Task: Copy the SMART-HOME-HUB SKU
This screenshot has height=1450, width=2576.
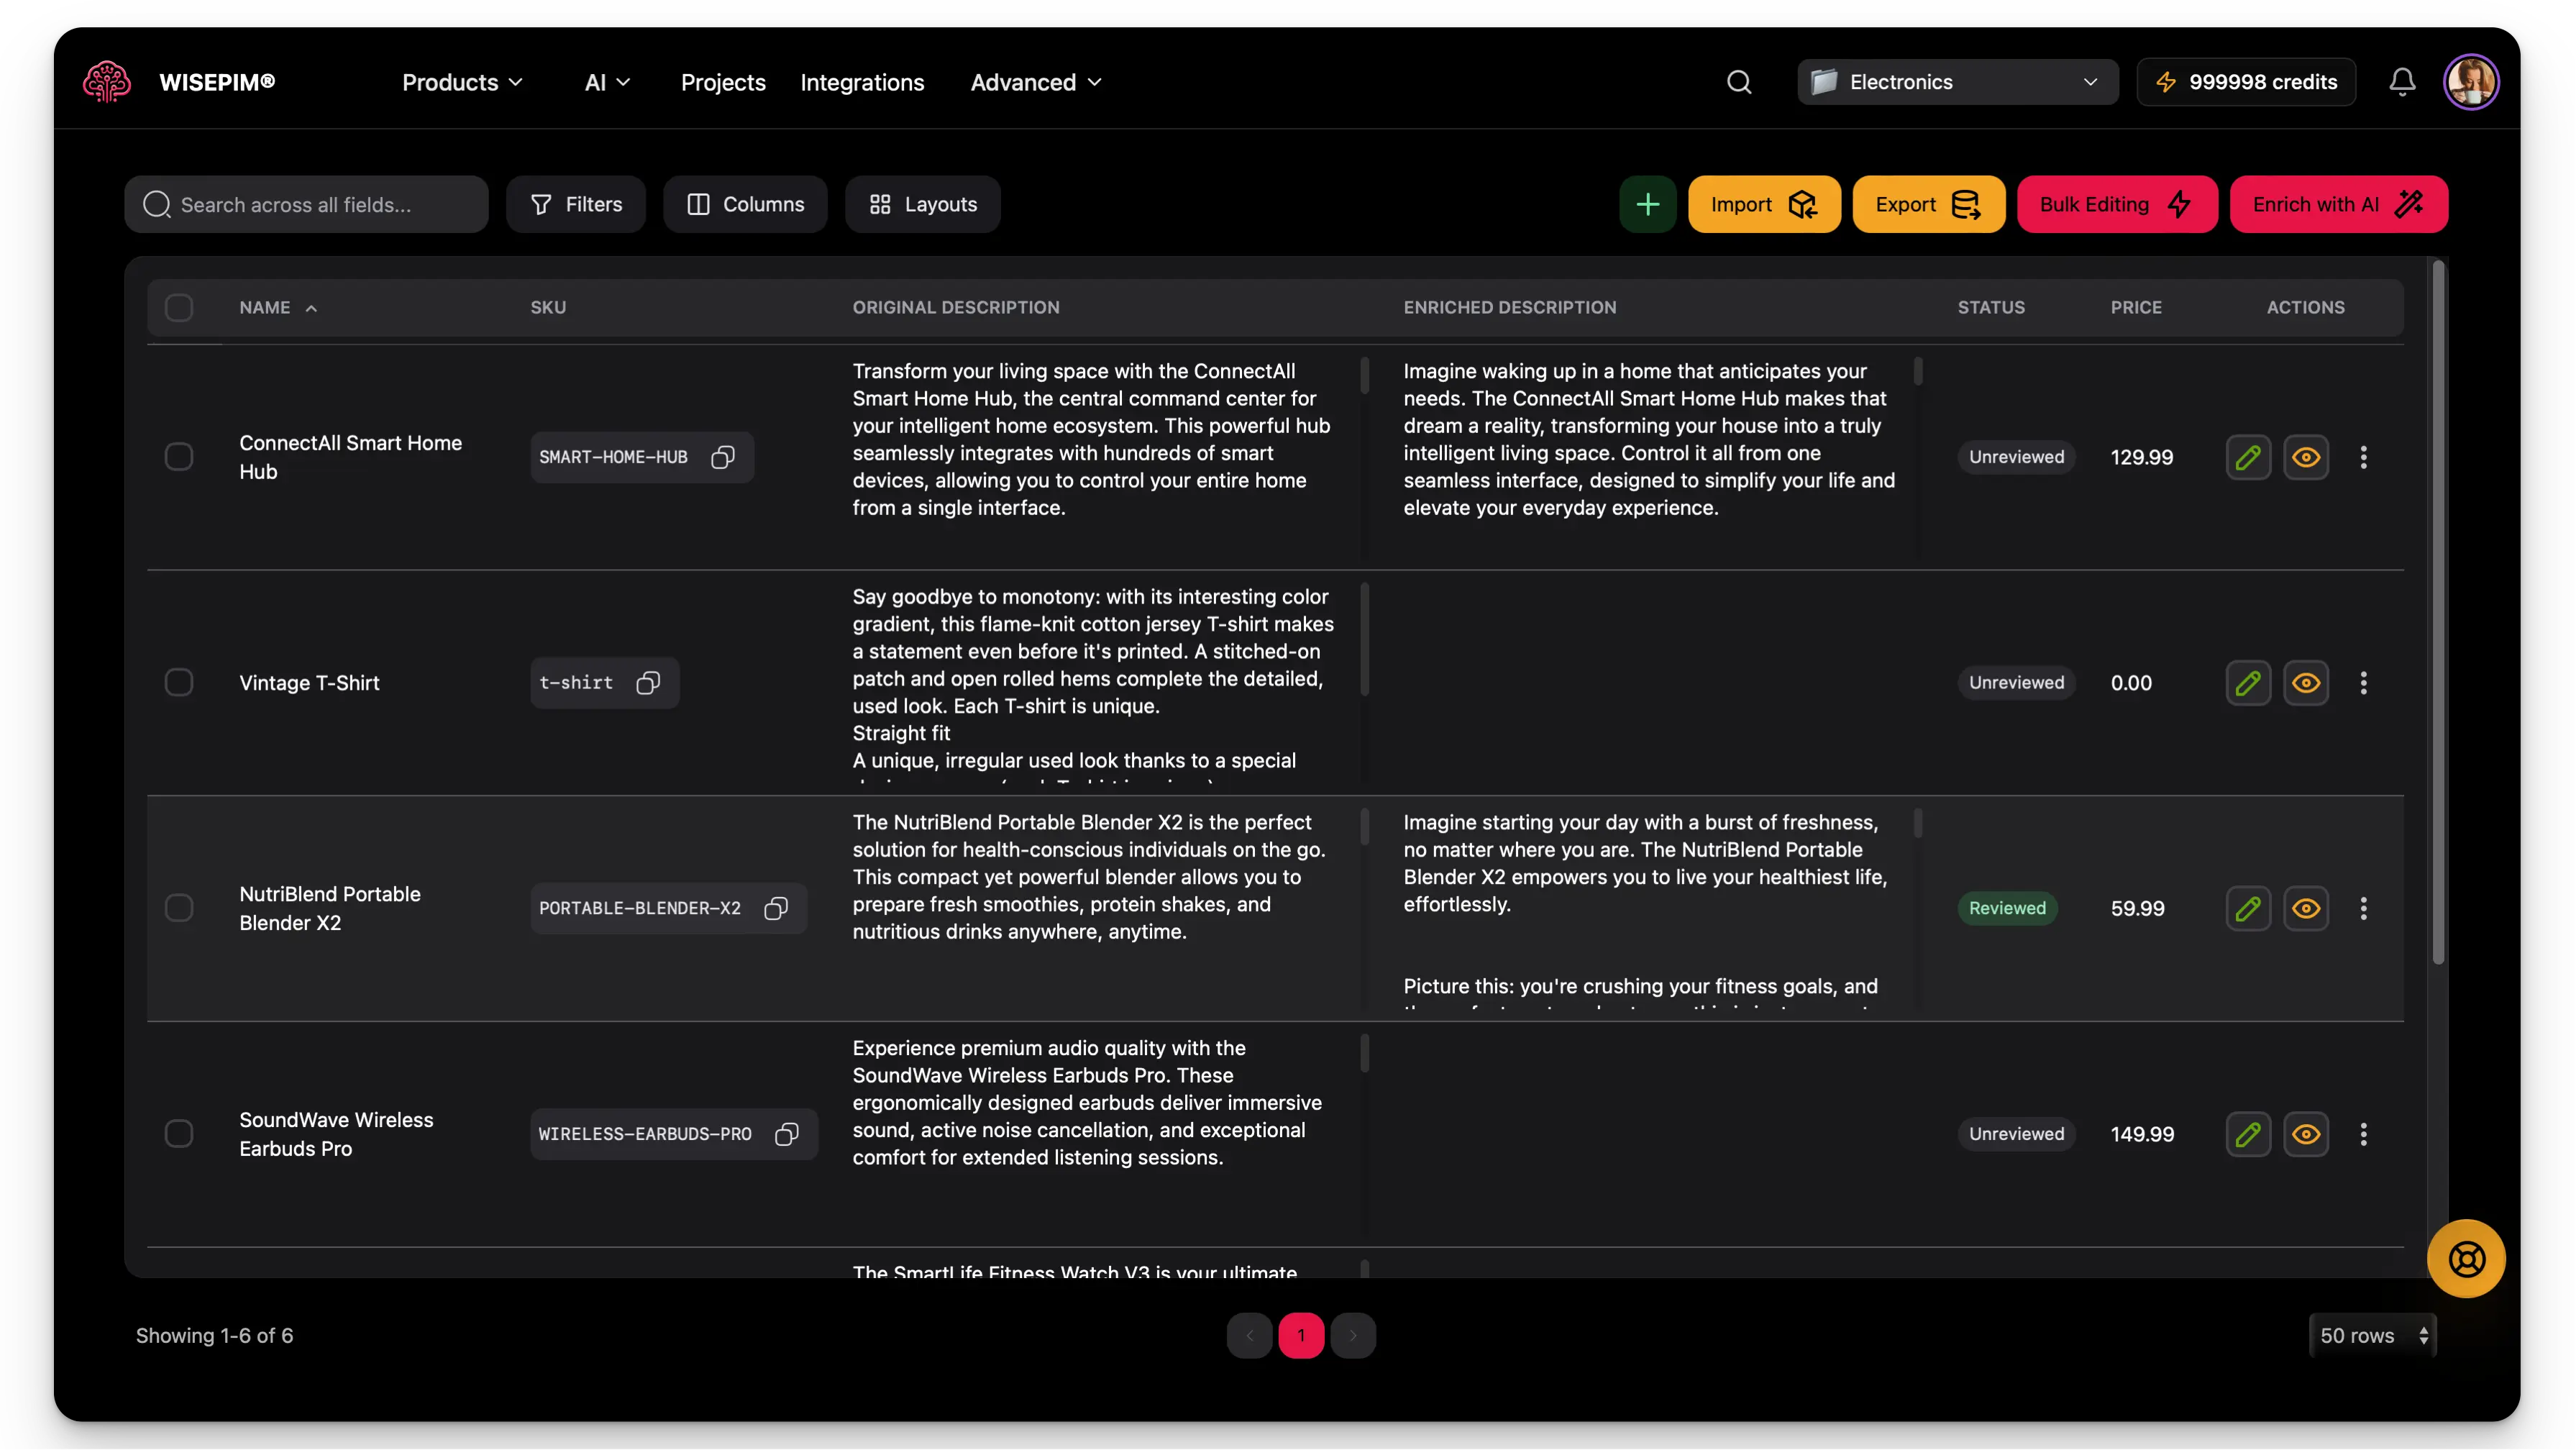Action: click(722, 457)
